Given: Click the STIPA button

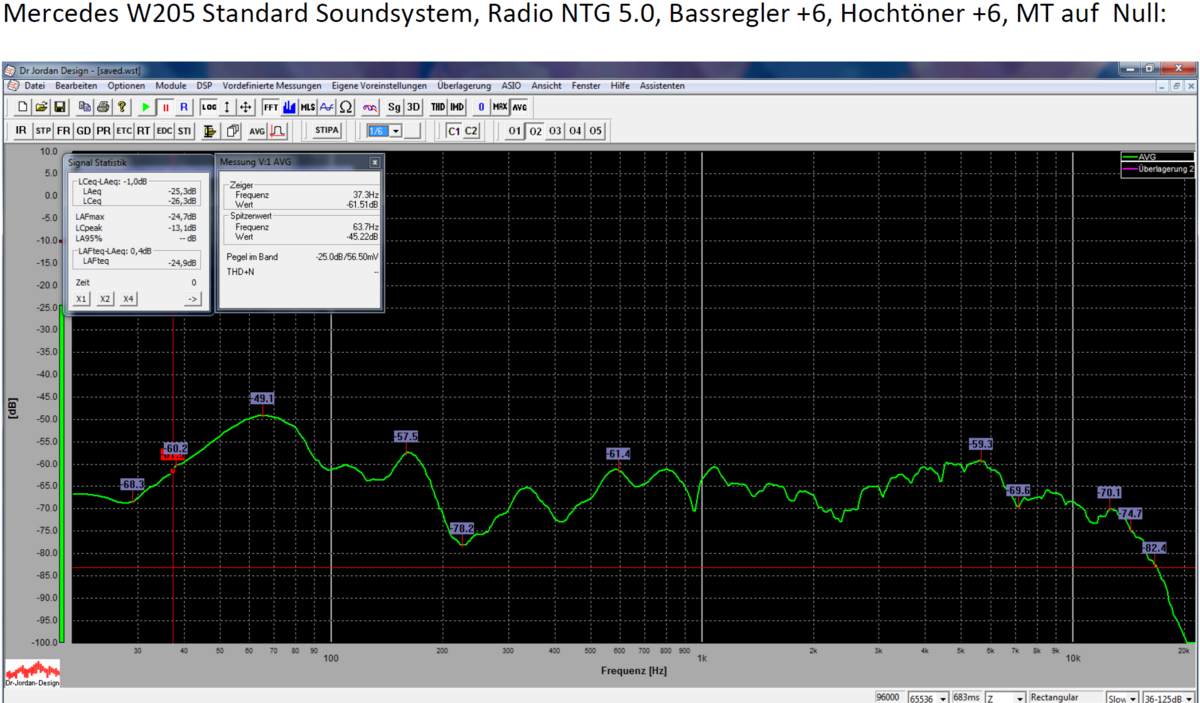Looking at the screenshot, I should [x=326, y=131].
